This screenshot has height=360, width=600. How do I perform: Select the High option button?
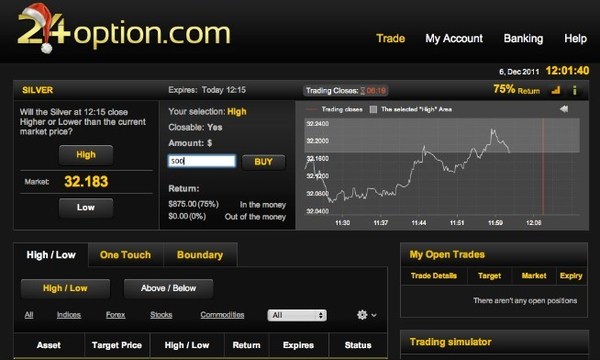pos(86,155)
